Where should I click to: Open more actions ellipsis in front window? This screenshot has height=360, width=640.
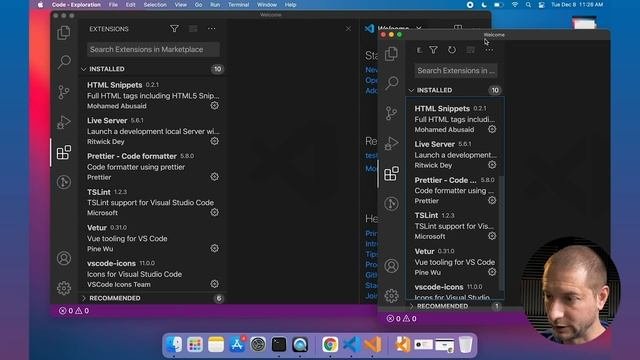pos(489,50)
